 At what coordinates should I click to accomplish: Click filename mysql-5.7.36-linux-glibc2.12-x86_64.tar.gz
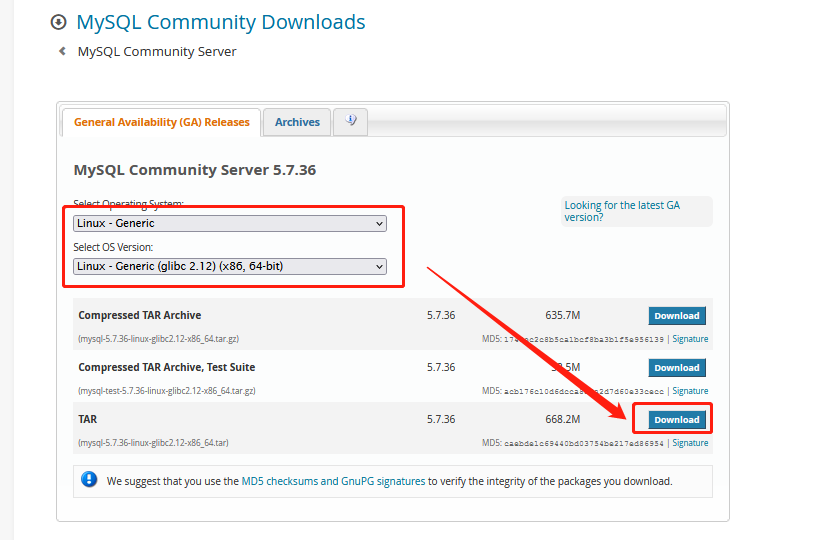158,339
